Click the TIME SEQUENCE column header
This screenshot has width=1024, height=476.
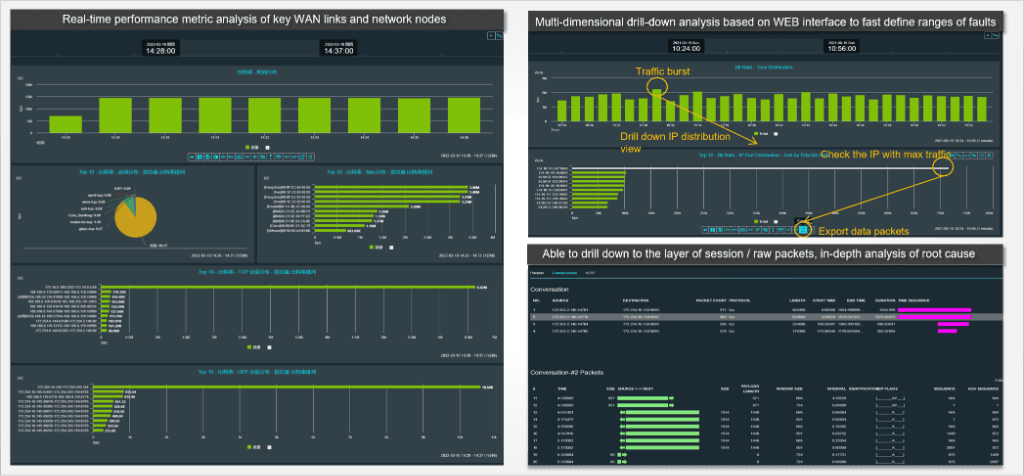tap(912, 302)
